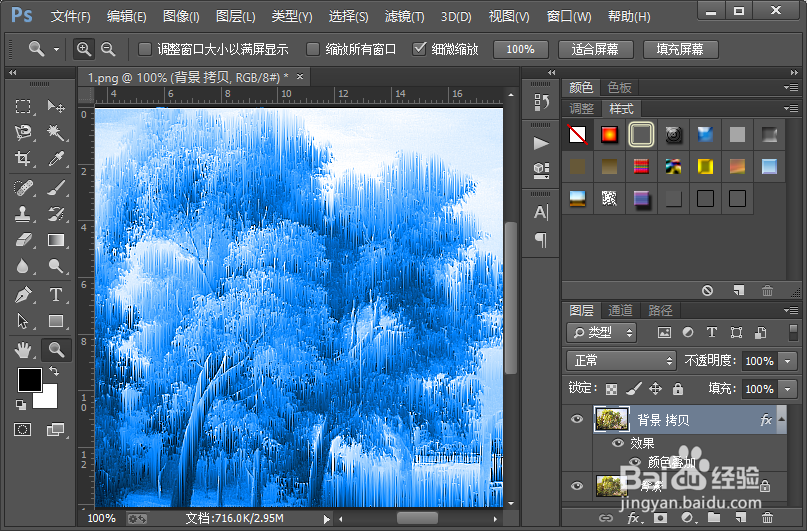Switch to the 通道 tab
Viewport: 807px width, 531px height.
[x=620, y=310]
